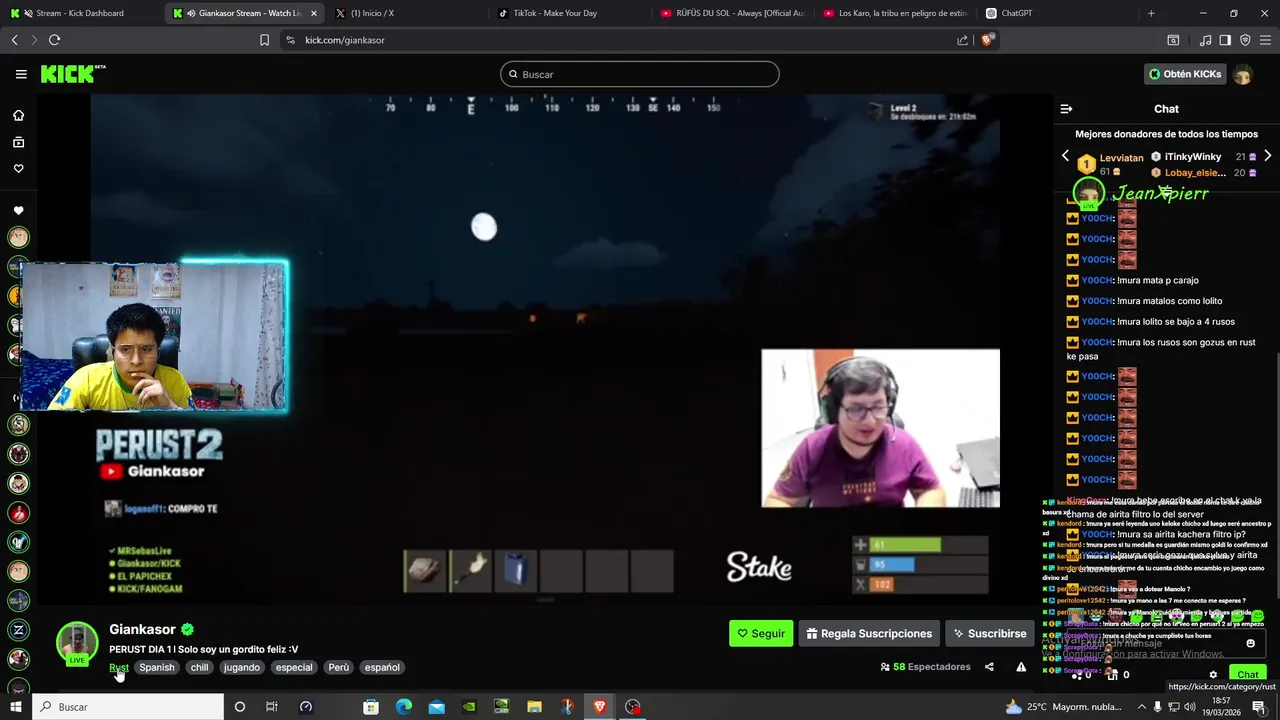
Task: Show next top donors with right chevron
Action: click(x=1267, y=156)
